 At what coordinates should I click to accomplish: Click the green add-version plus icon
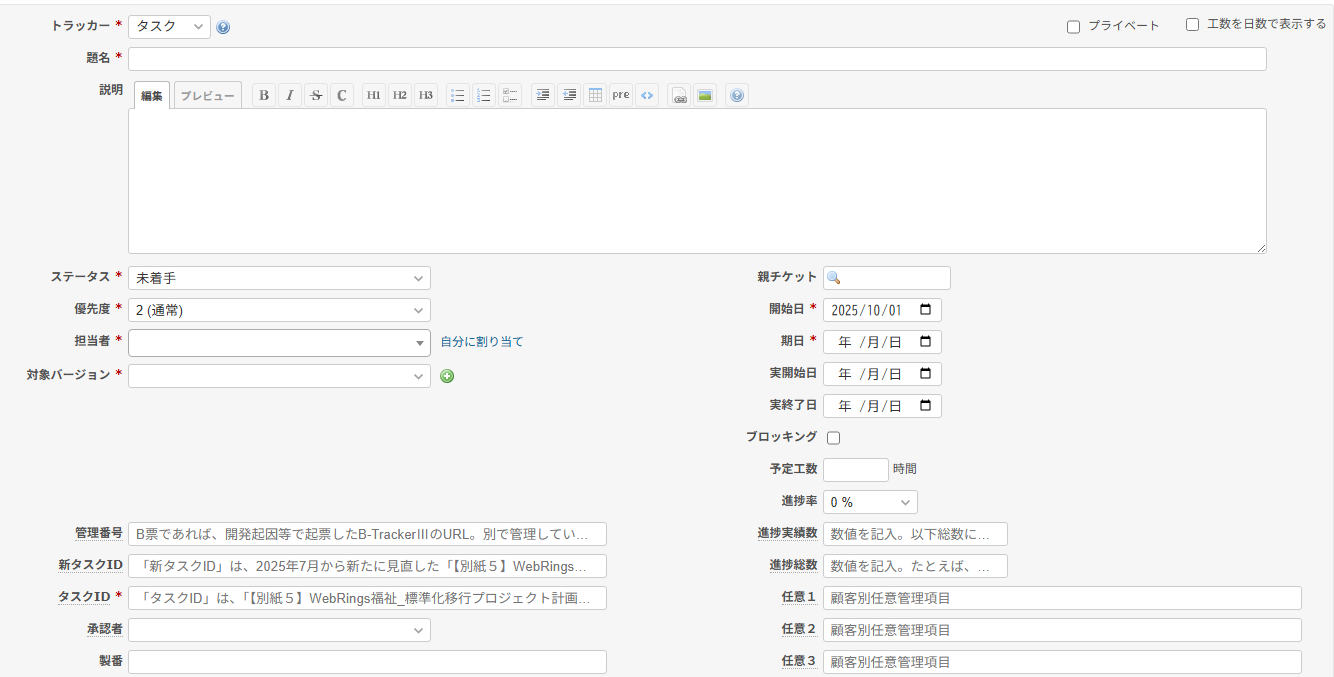pyautogui.click(x=447, y=376)
